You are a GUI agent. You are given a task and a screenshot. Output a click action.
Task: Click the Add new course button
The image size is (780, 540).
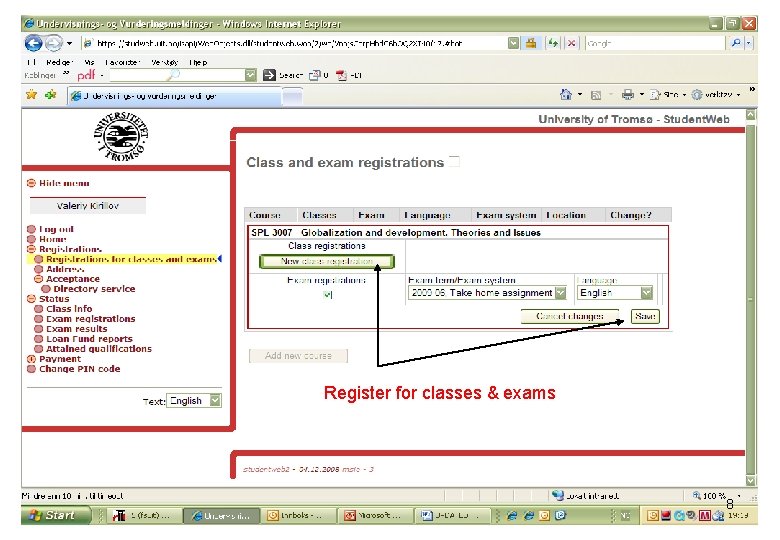pos(298,356)
